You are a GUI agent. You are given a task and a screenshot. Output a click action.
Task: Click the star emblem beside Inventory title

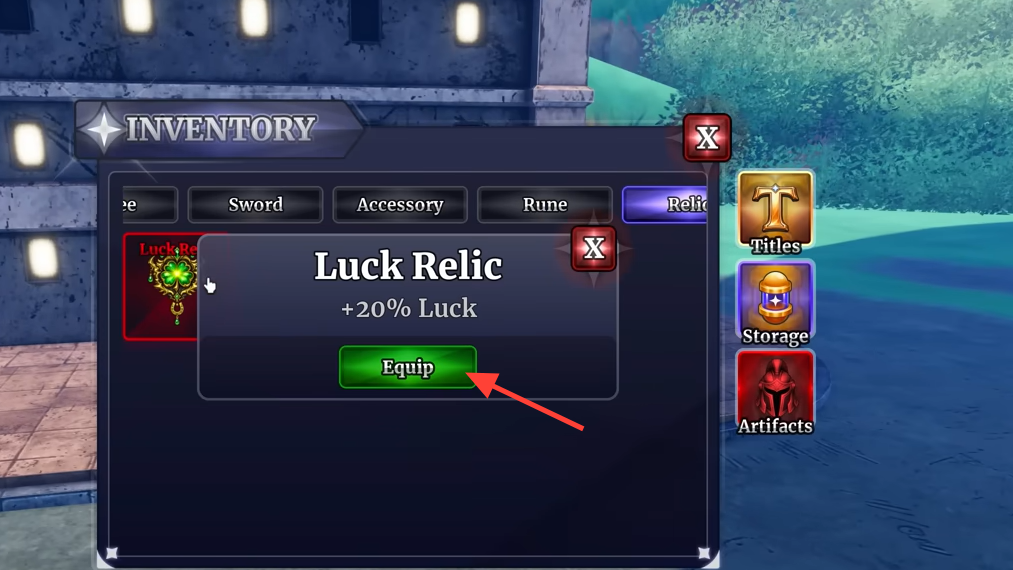103,129
